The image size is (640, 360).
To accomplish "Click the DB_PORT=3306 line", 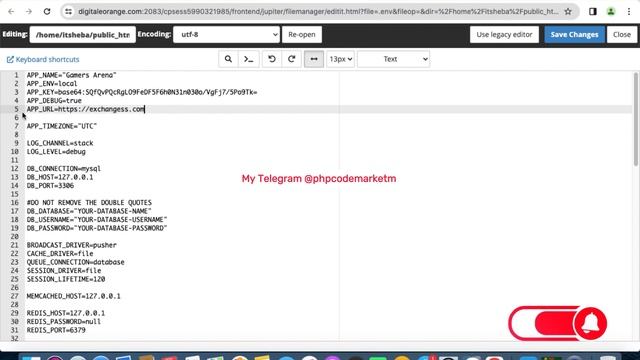I will tap(50, 186).
